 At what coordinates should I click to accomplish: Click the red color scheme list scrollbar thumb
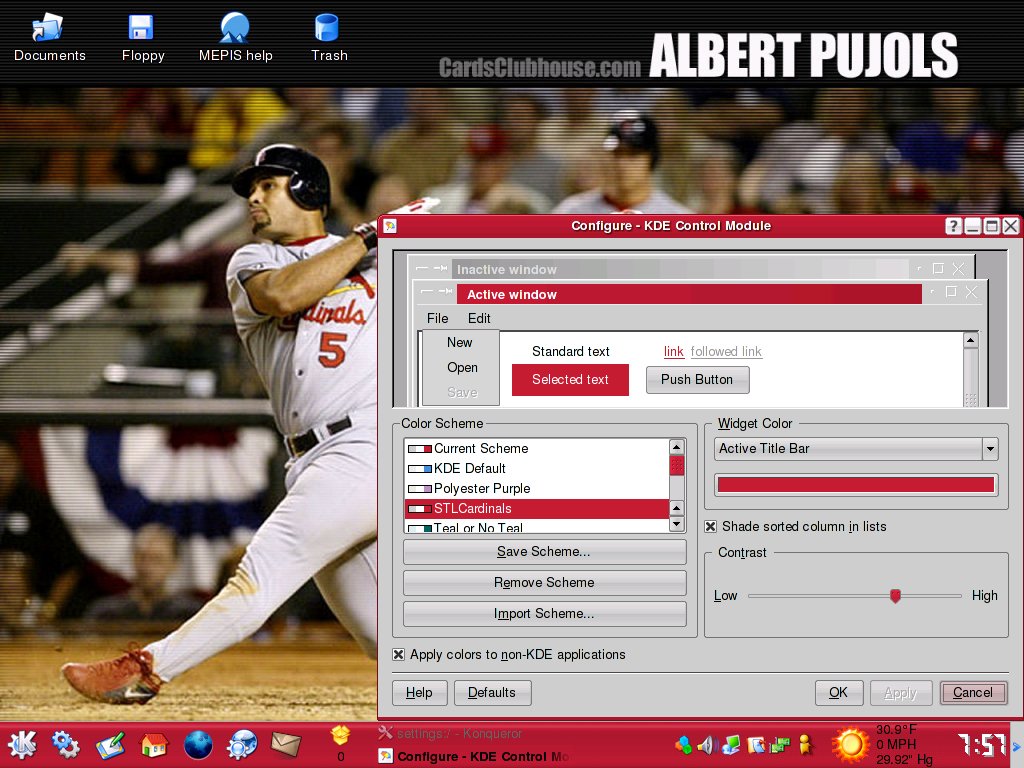click(677, 466)
